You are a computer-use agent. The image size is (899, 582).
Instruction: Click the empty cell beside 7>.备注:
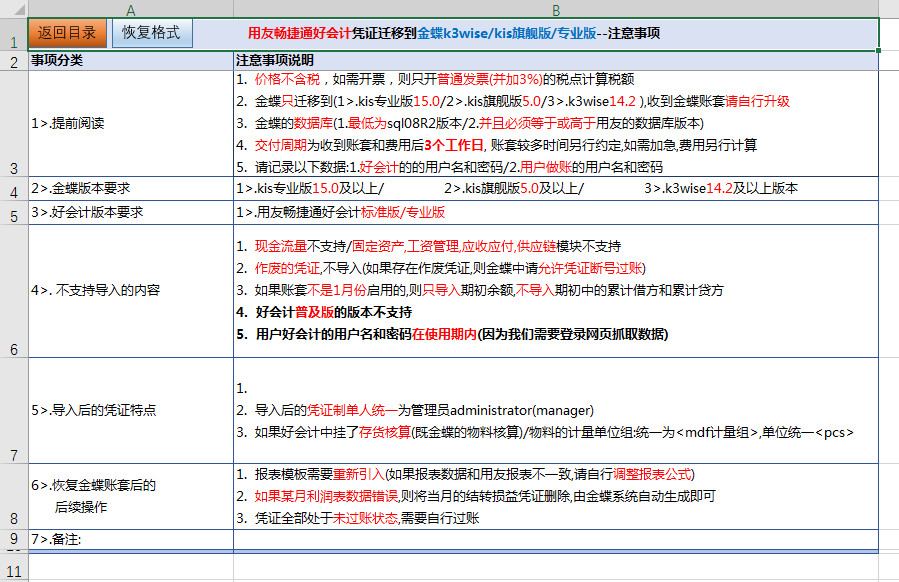point(555,540)
